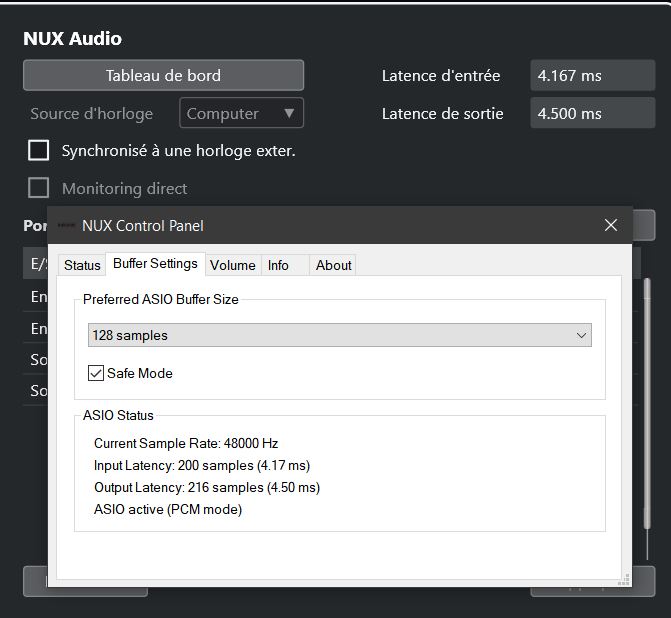This screenshot has width=671, height=618.
Task: Click the resize grip of control panel
Action: tap(624, 577)
